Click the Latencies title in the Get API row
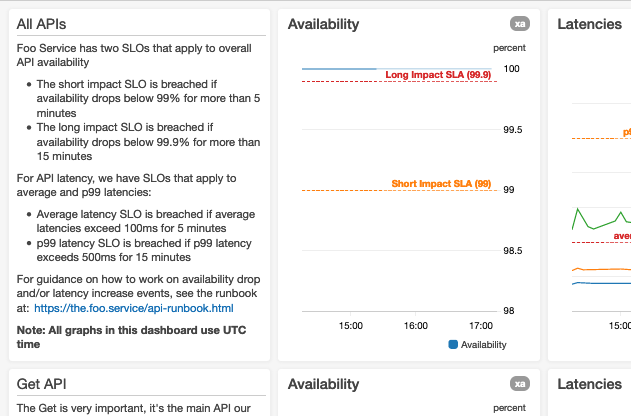 pos(589,384)
